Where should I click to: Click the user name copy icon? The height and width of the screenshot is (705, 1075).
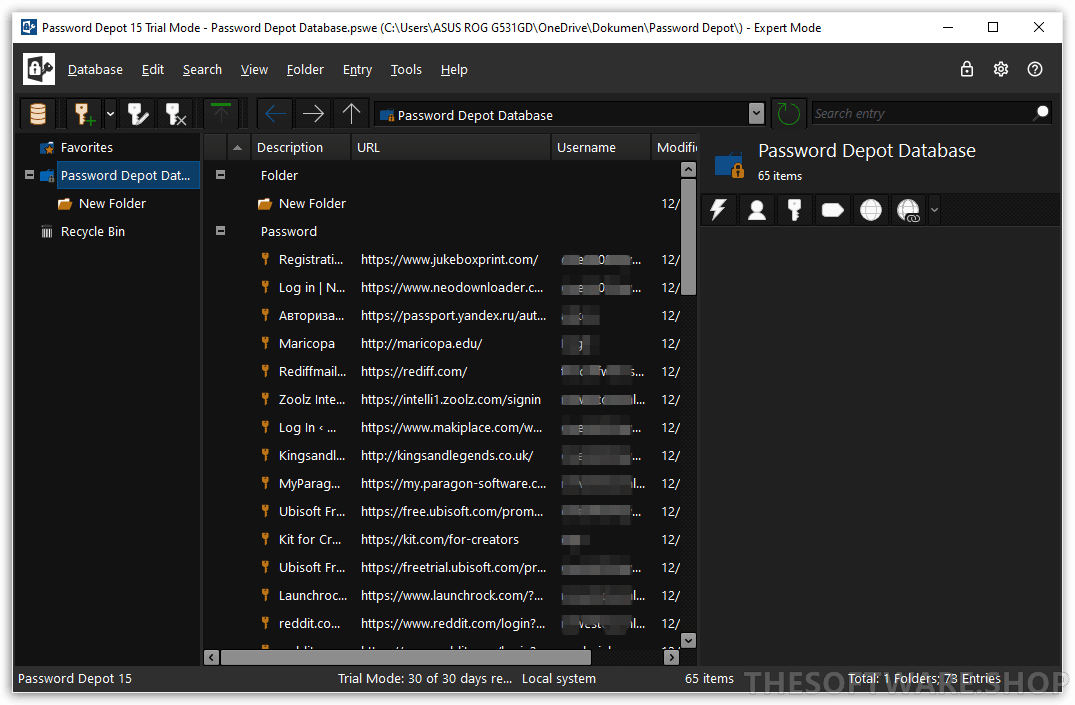[757, 210]
